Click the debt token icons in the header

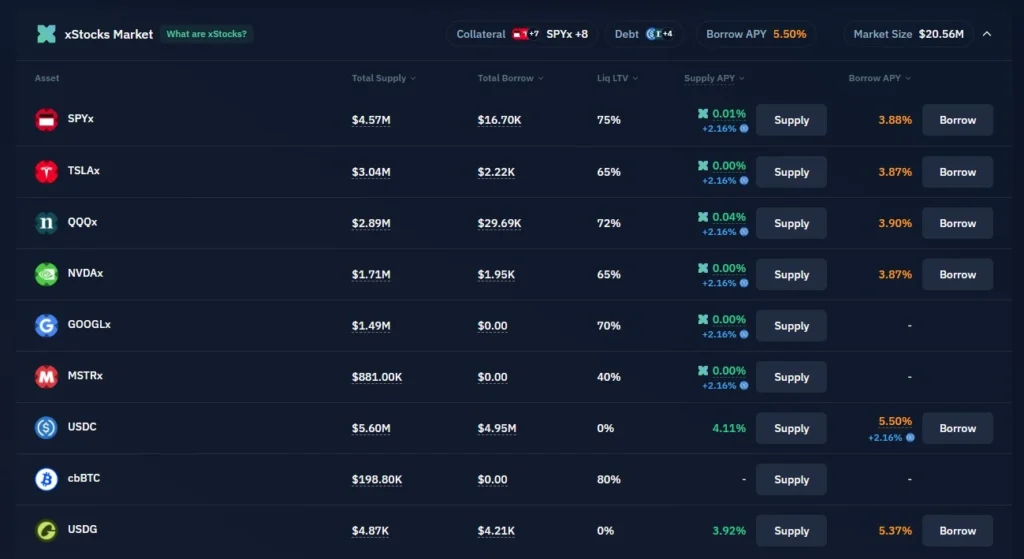660,34
